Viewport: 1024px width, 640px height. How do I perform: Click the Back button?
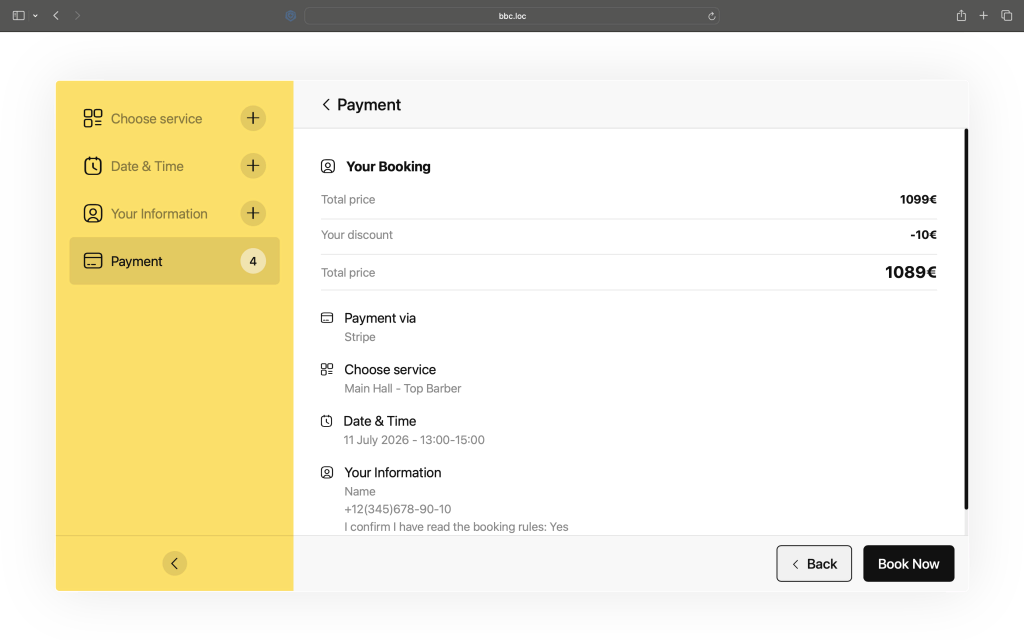tap(814, 564)
